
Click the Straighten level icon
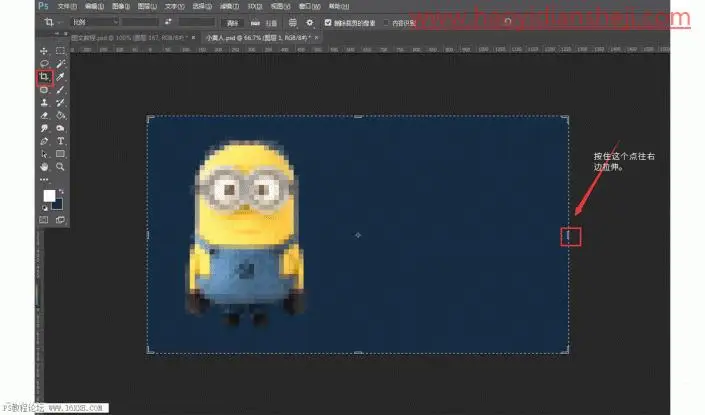pos(255,22)
